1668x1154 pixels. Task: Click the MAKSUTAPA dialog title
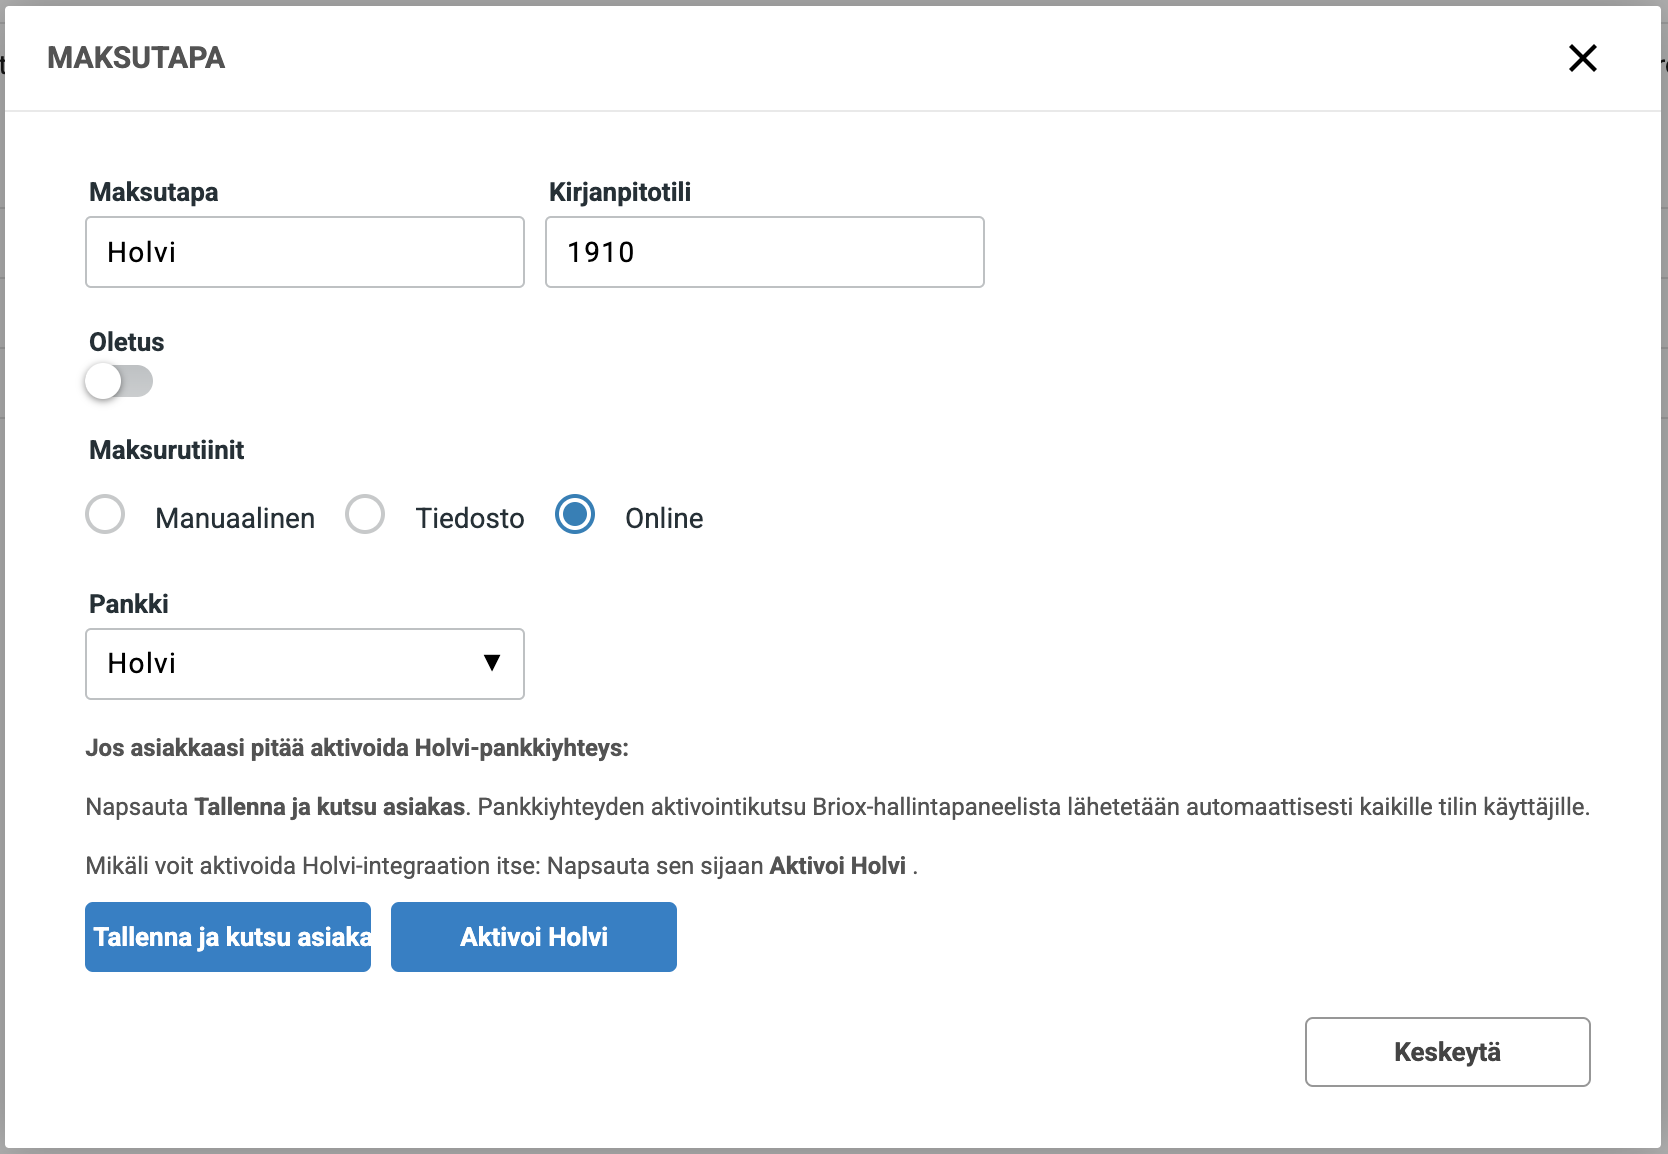[136, 58]
